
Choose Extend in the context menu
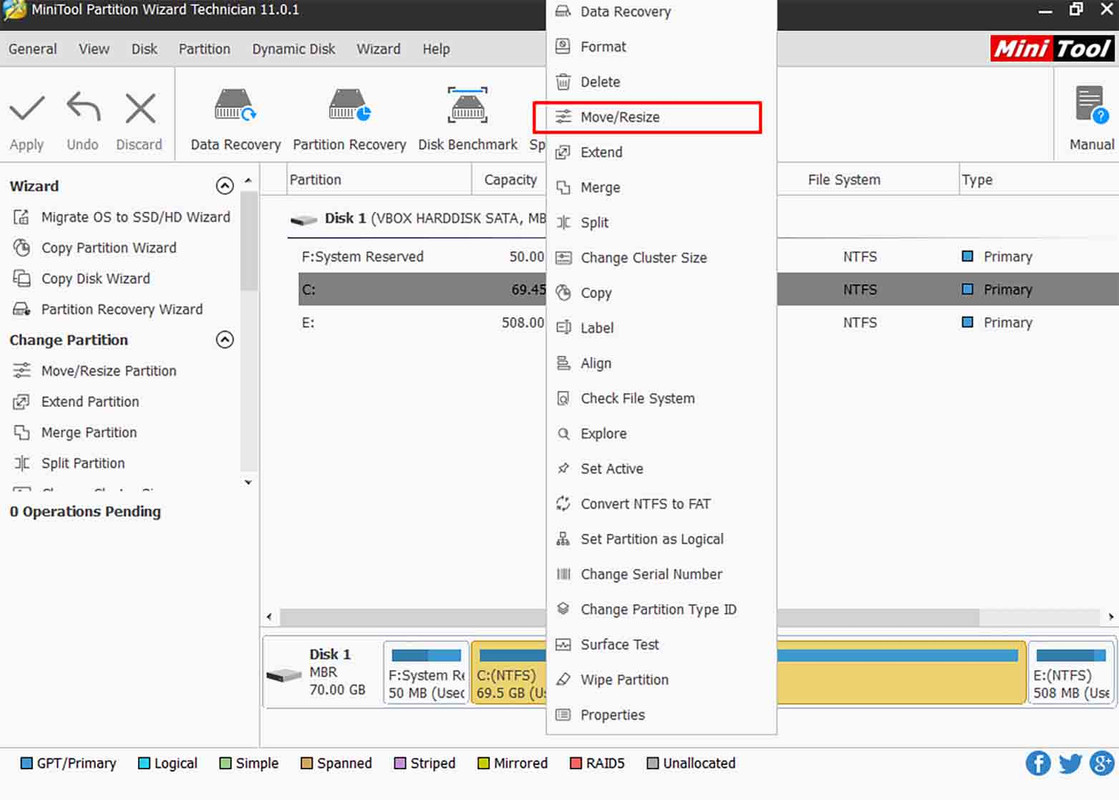[661, 152]
